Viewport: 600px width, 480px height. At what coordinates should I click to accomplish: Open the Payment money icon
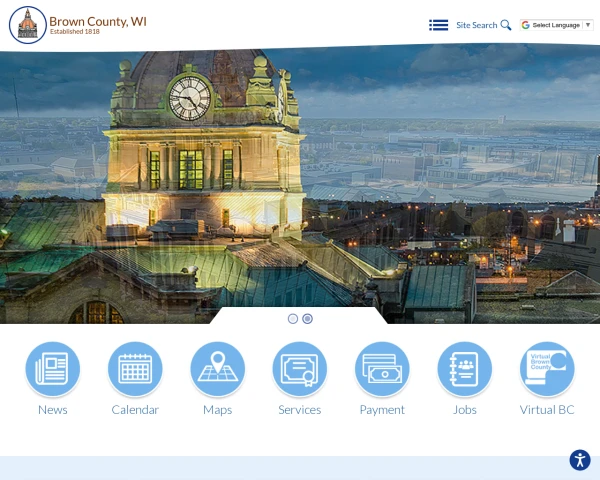pos(382,369)
